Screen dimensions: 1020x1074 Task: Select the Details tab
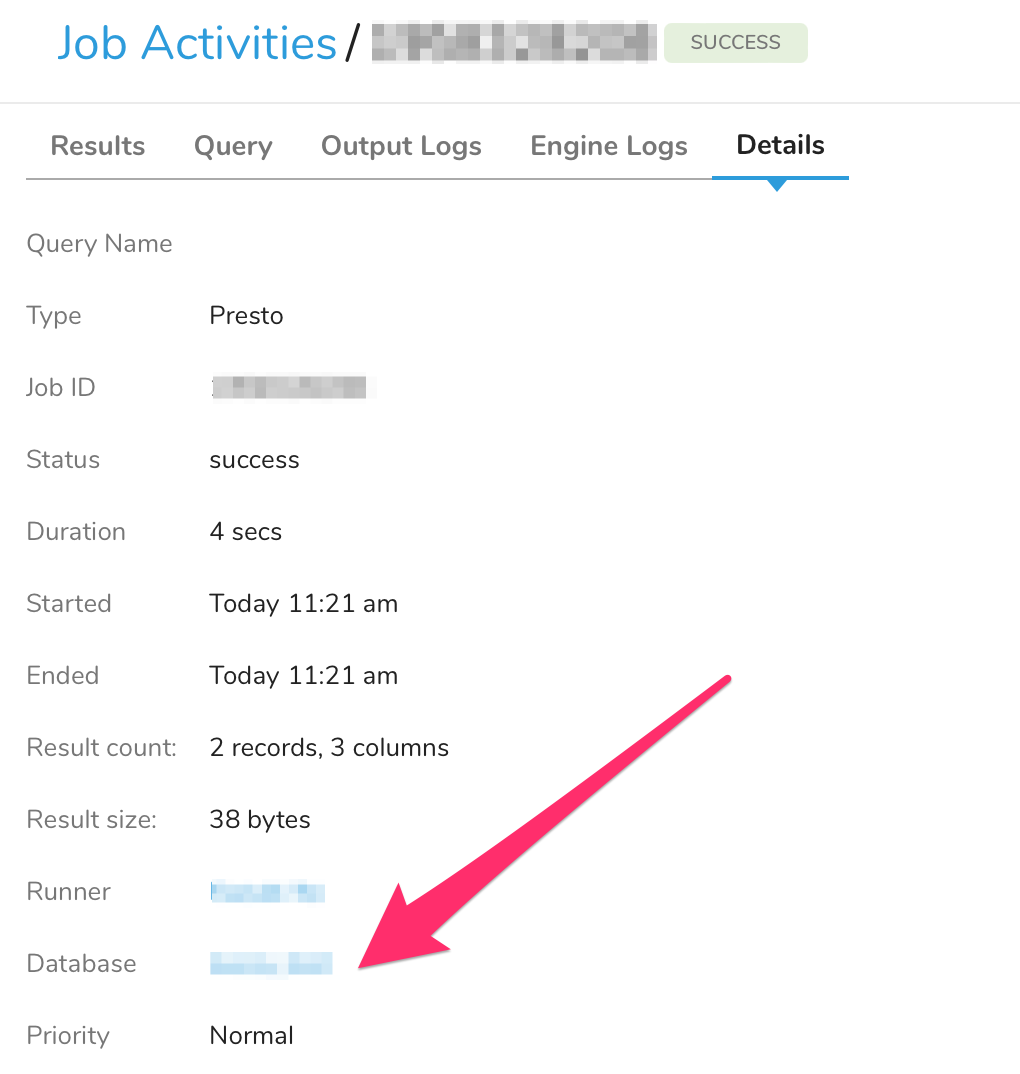tap(780, 145)
